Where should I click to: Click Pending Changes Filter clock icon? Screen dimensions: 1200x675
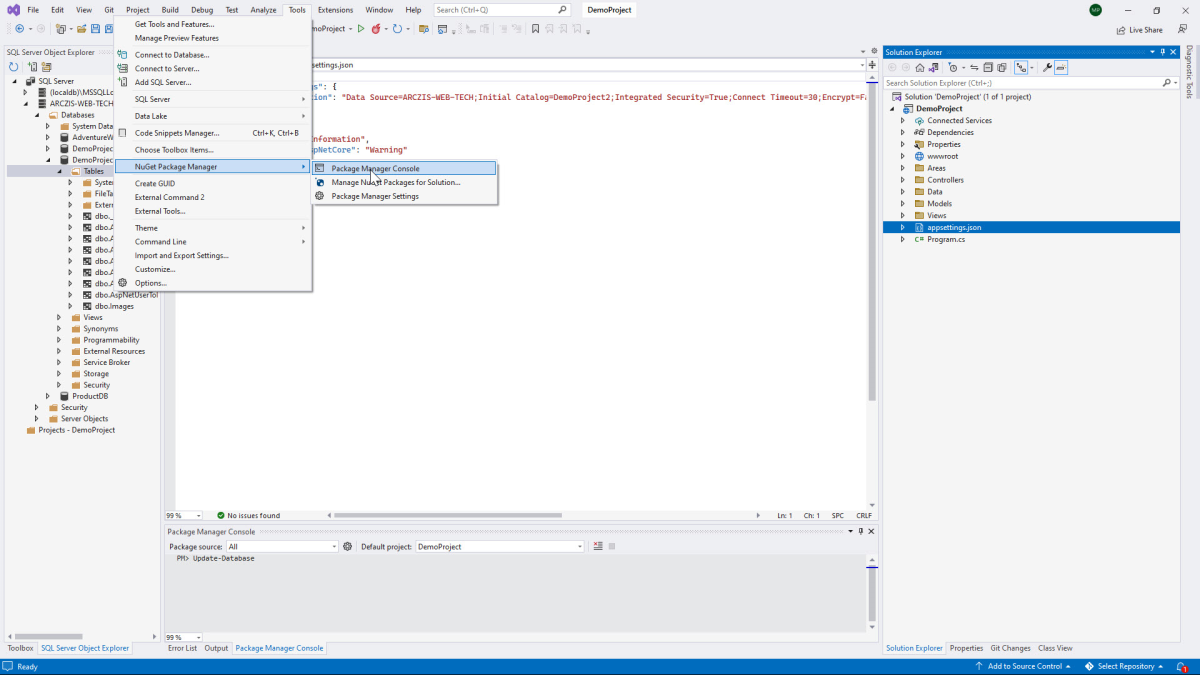pos(953,68)
